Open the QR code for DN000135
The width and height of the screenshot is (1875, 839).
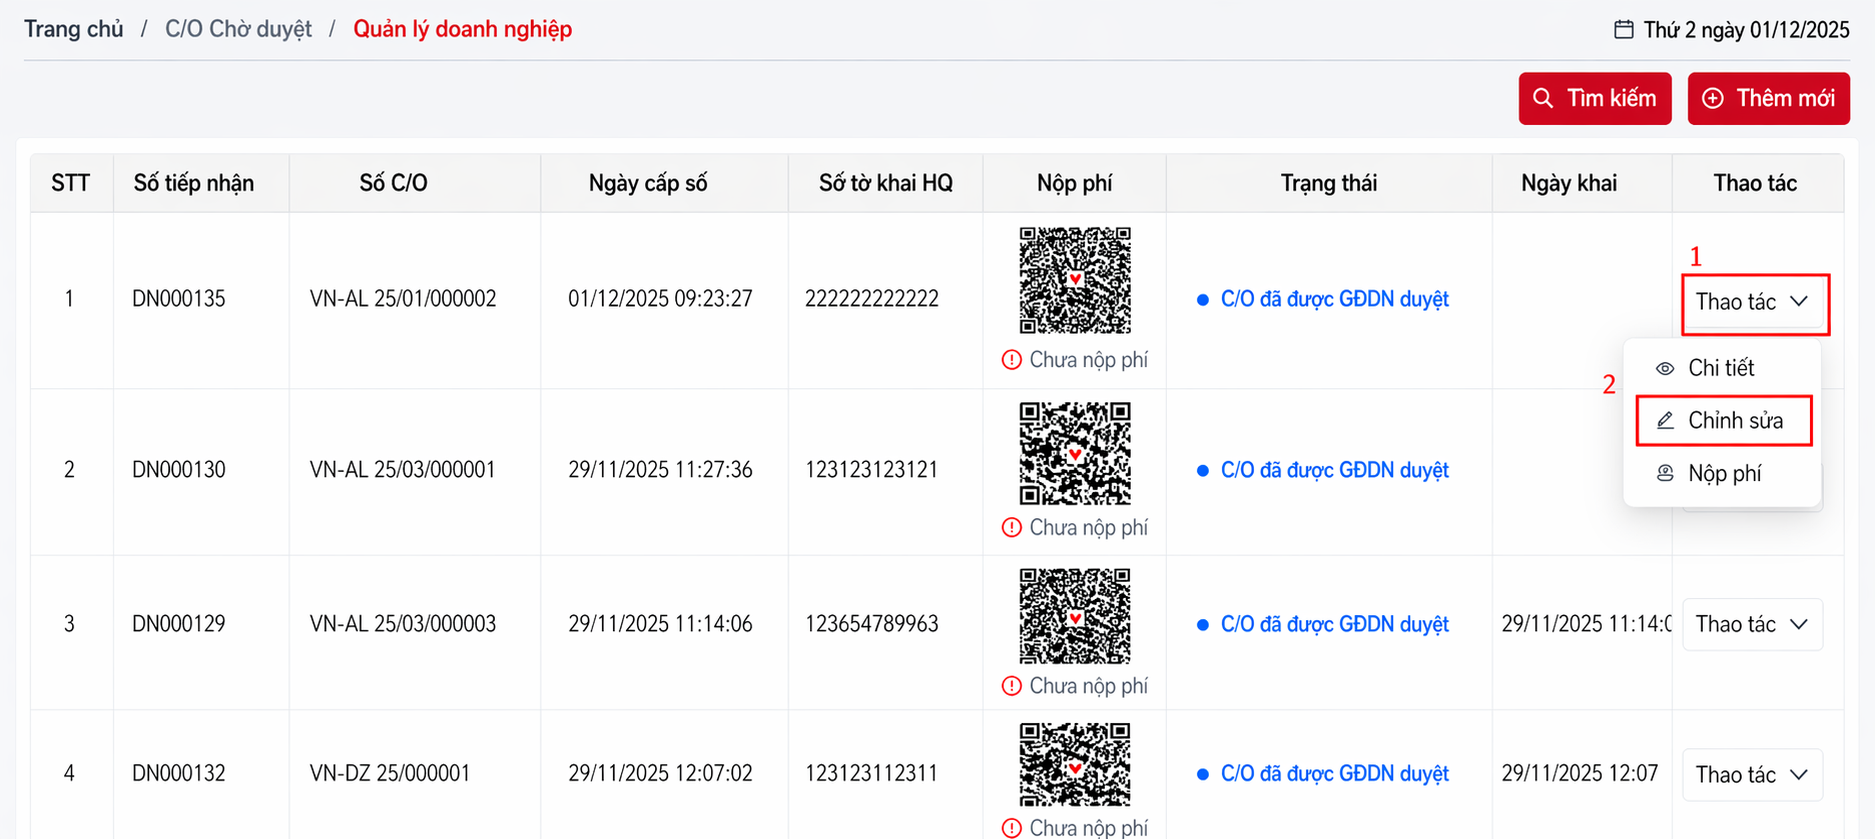[x=1075, y=281]
